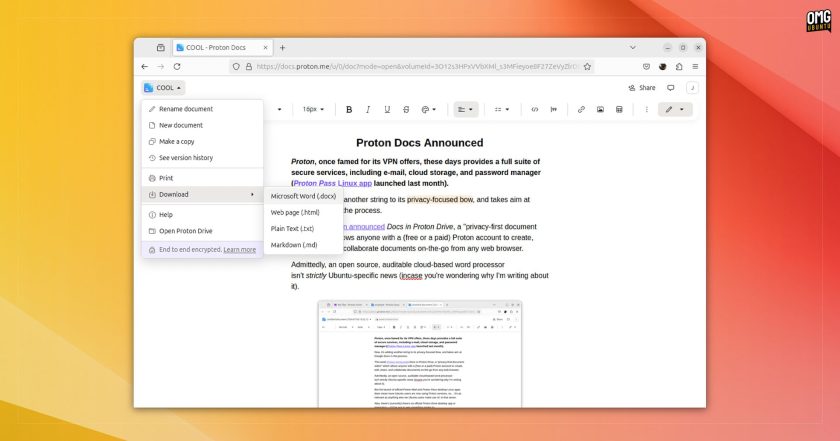
Task: Insert an image using the image icon
Action: point(600,109)
